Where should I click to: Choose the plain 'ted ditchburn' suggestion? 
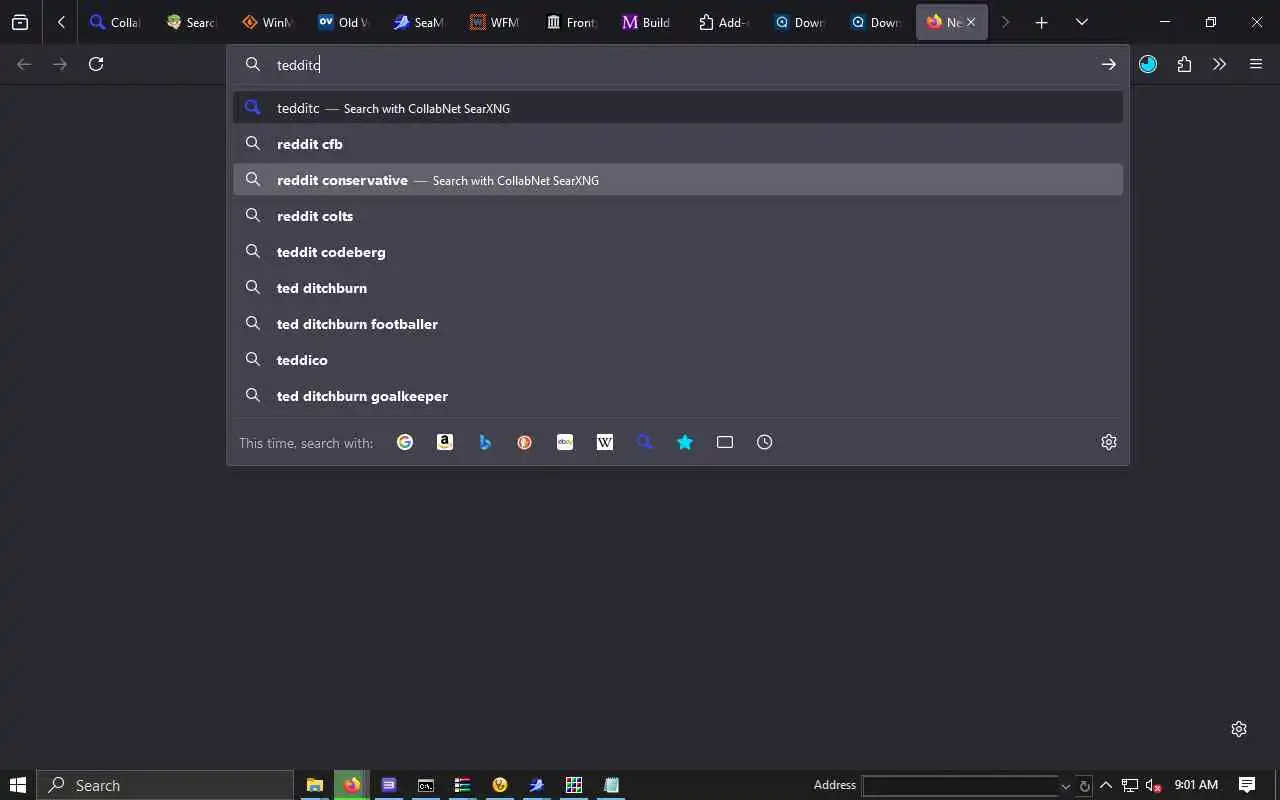pos(678,288)
